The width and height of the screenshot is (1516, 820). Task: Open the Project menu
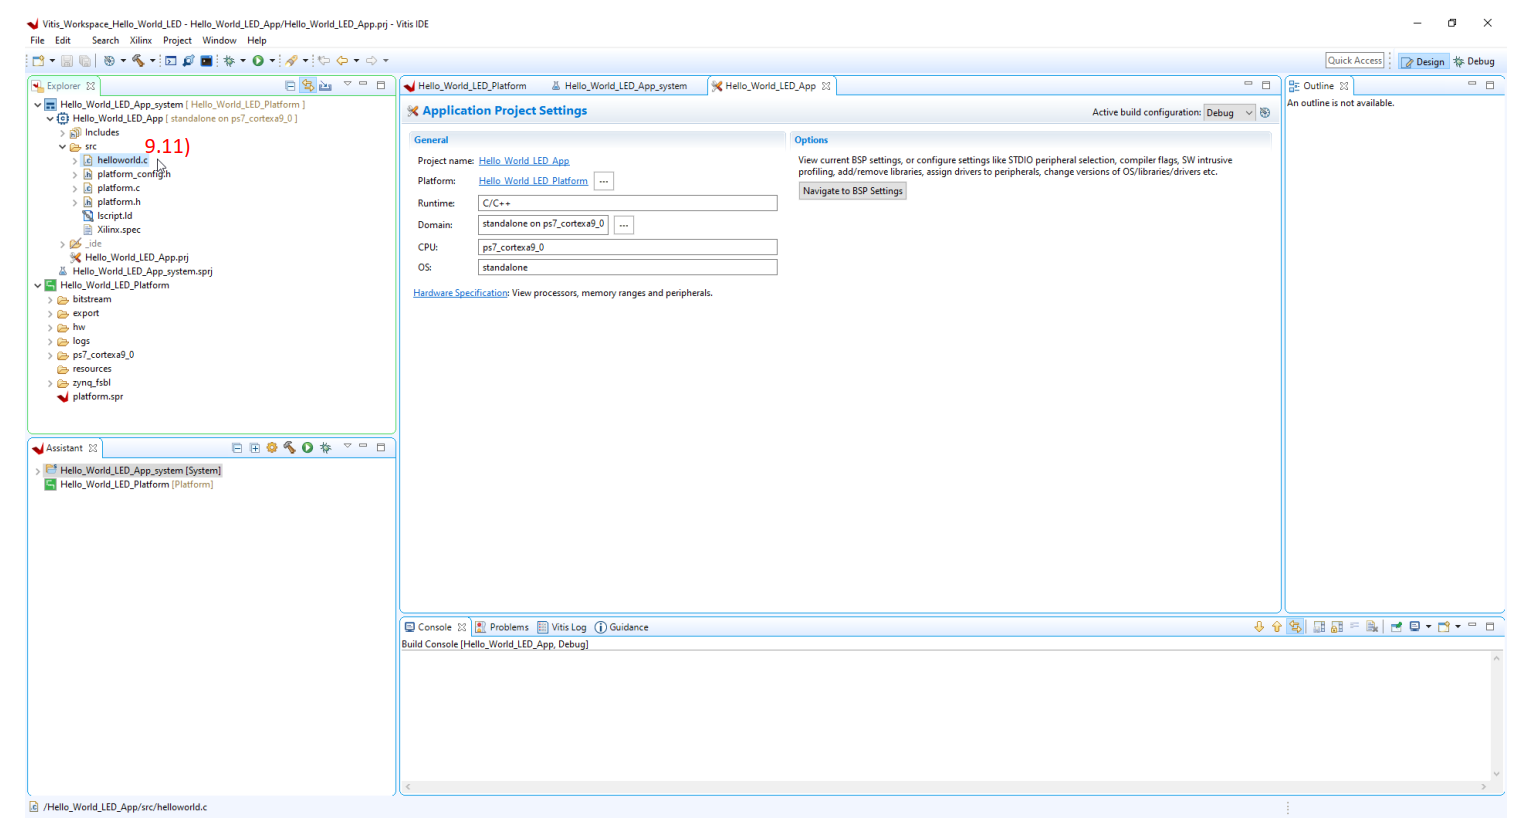[x=177, y=41]
